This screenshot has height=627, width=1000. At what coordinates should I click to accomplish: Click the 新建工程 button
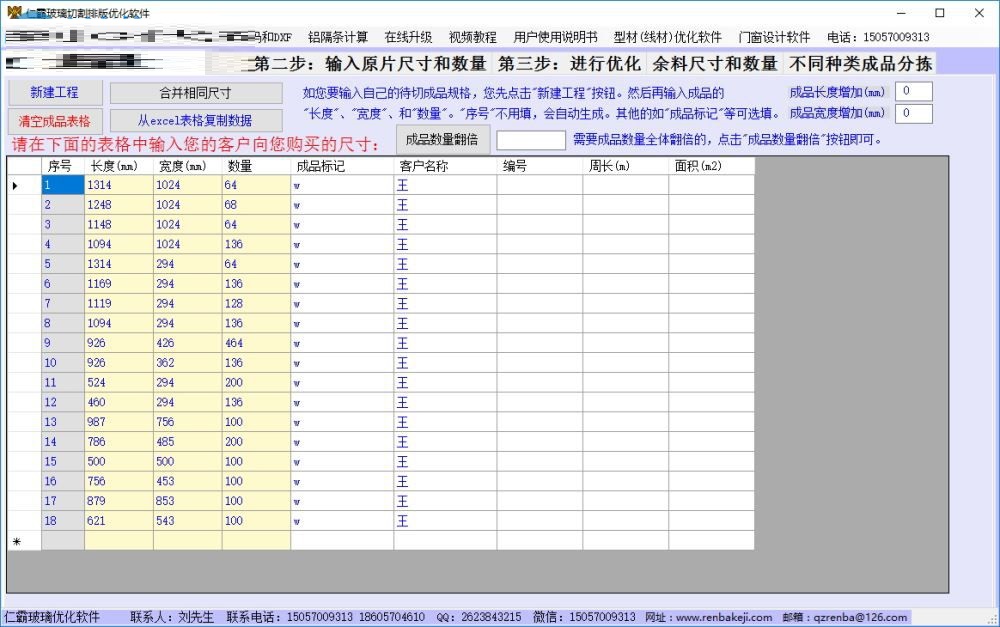(x=55, y=92)
